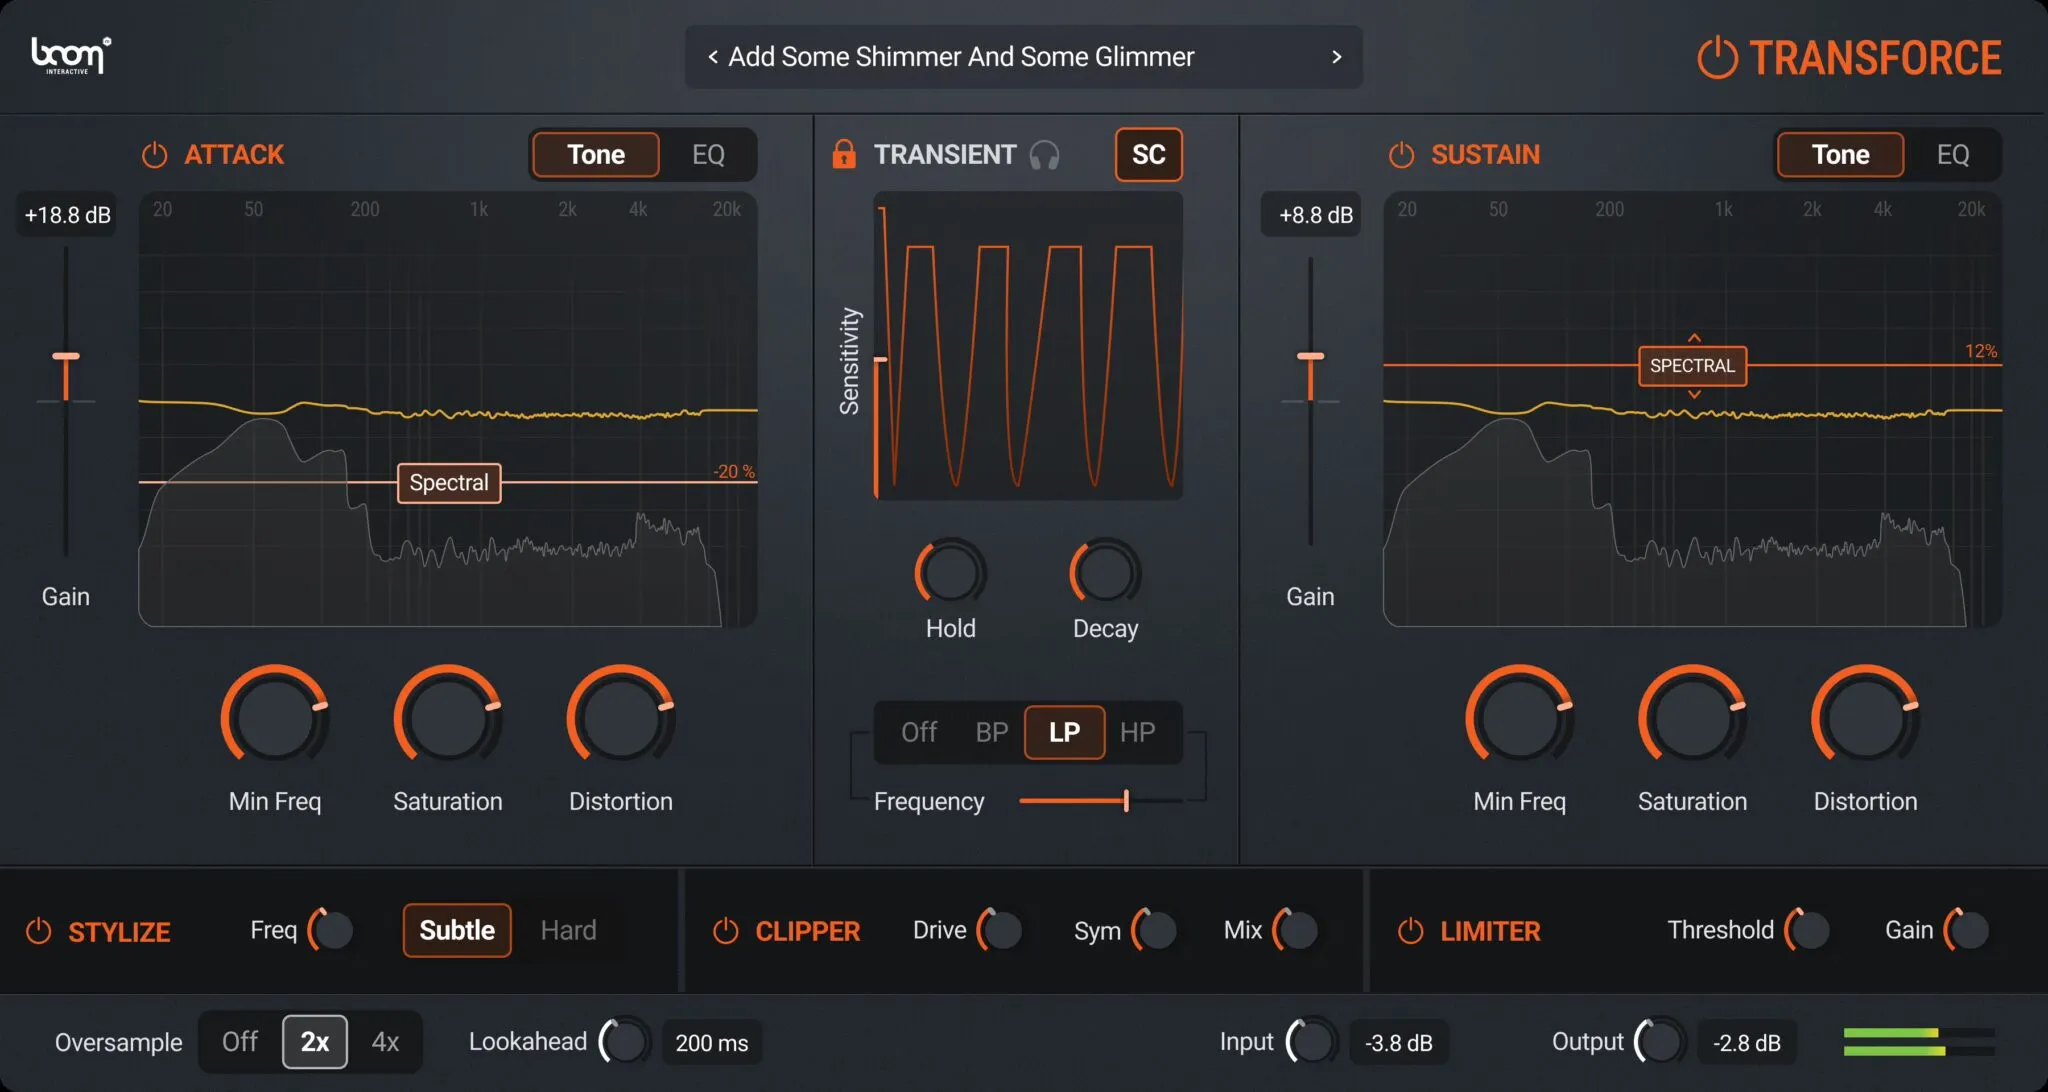Toggle the Limiter power icon
Screen dimensions: 2048x1092
click(1410, 931)
